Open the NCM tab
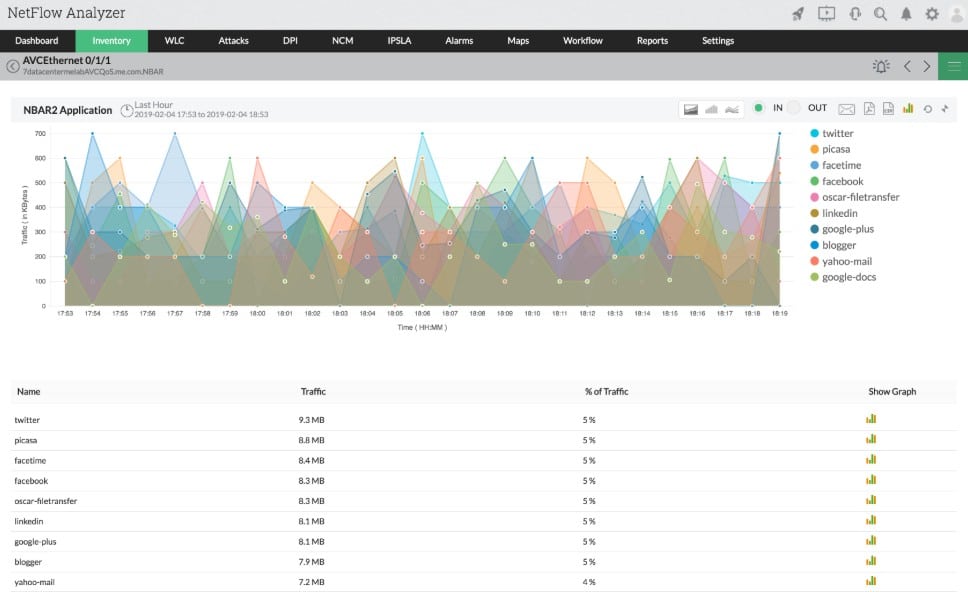Viewport: 968px width, 592px height. pyautogui.click(x=343, y=41)
